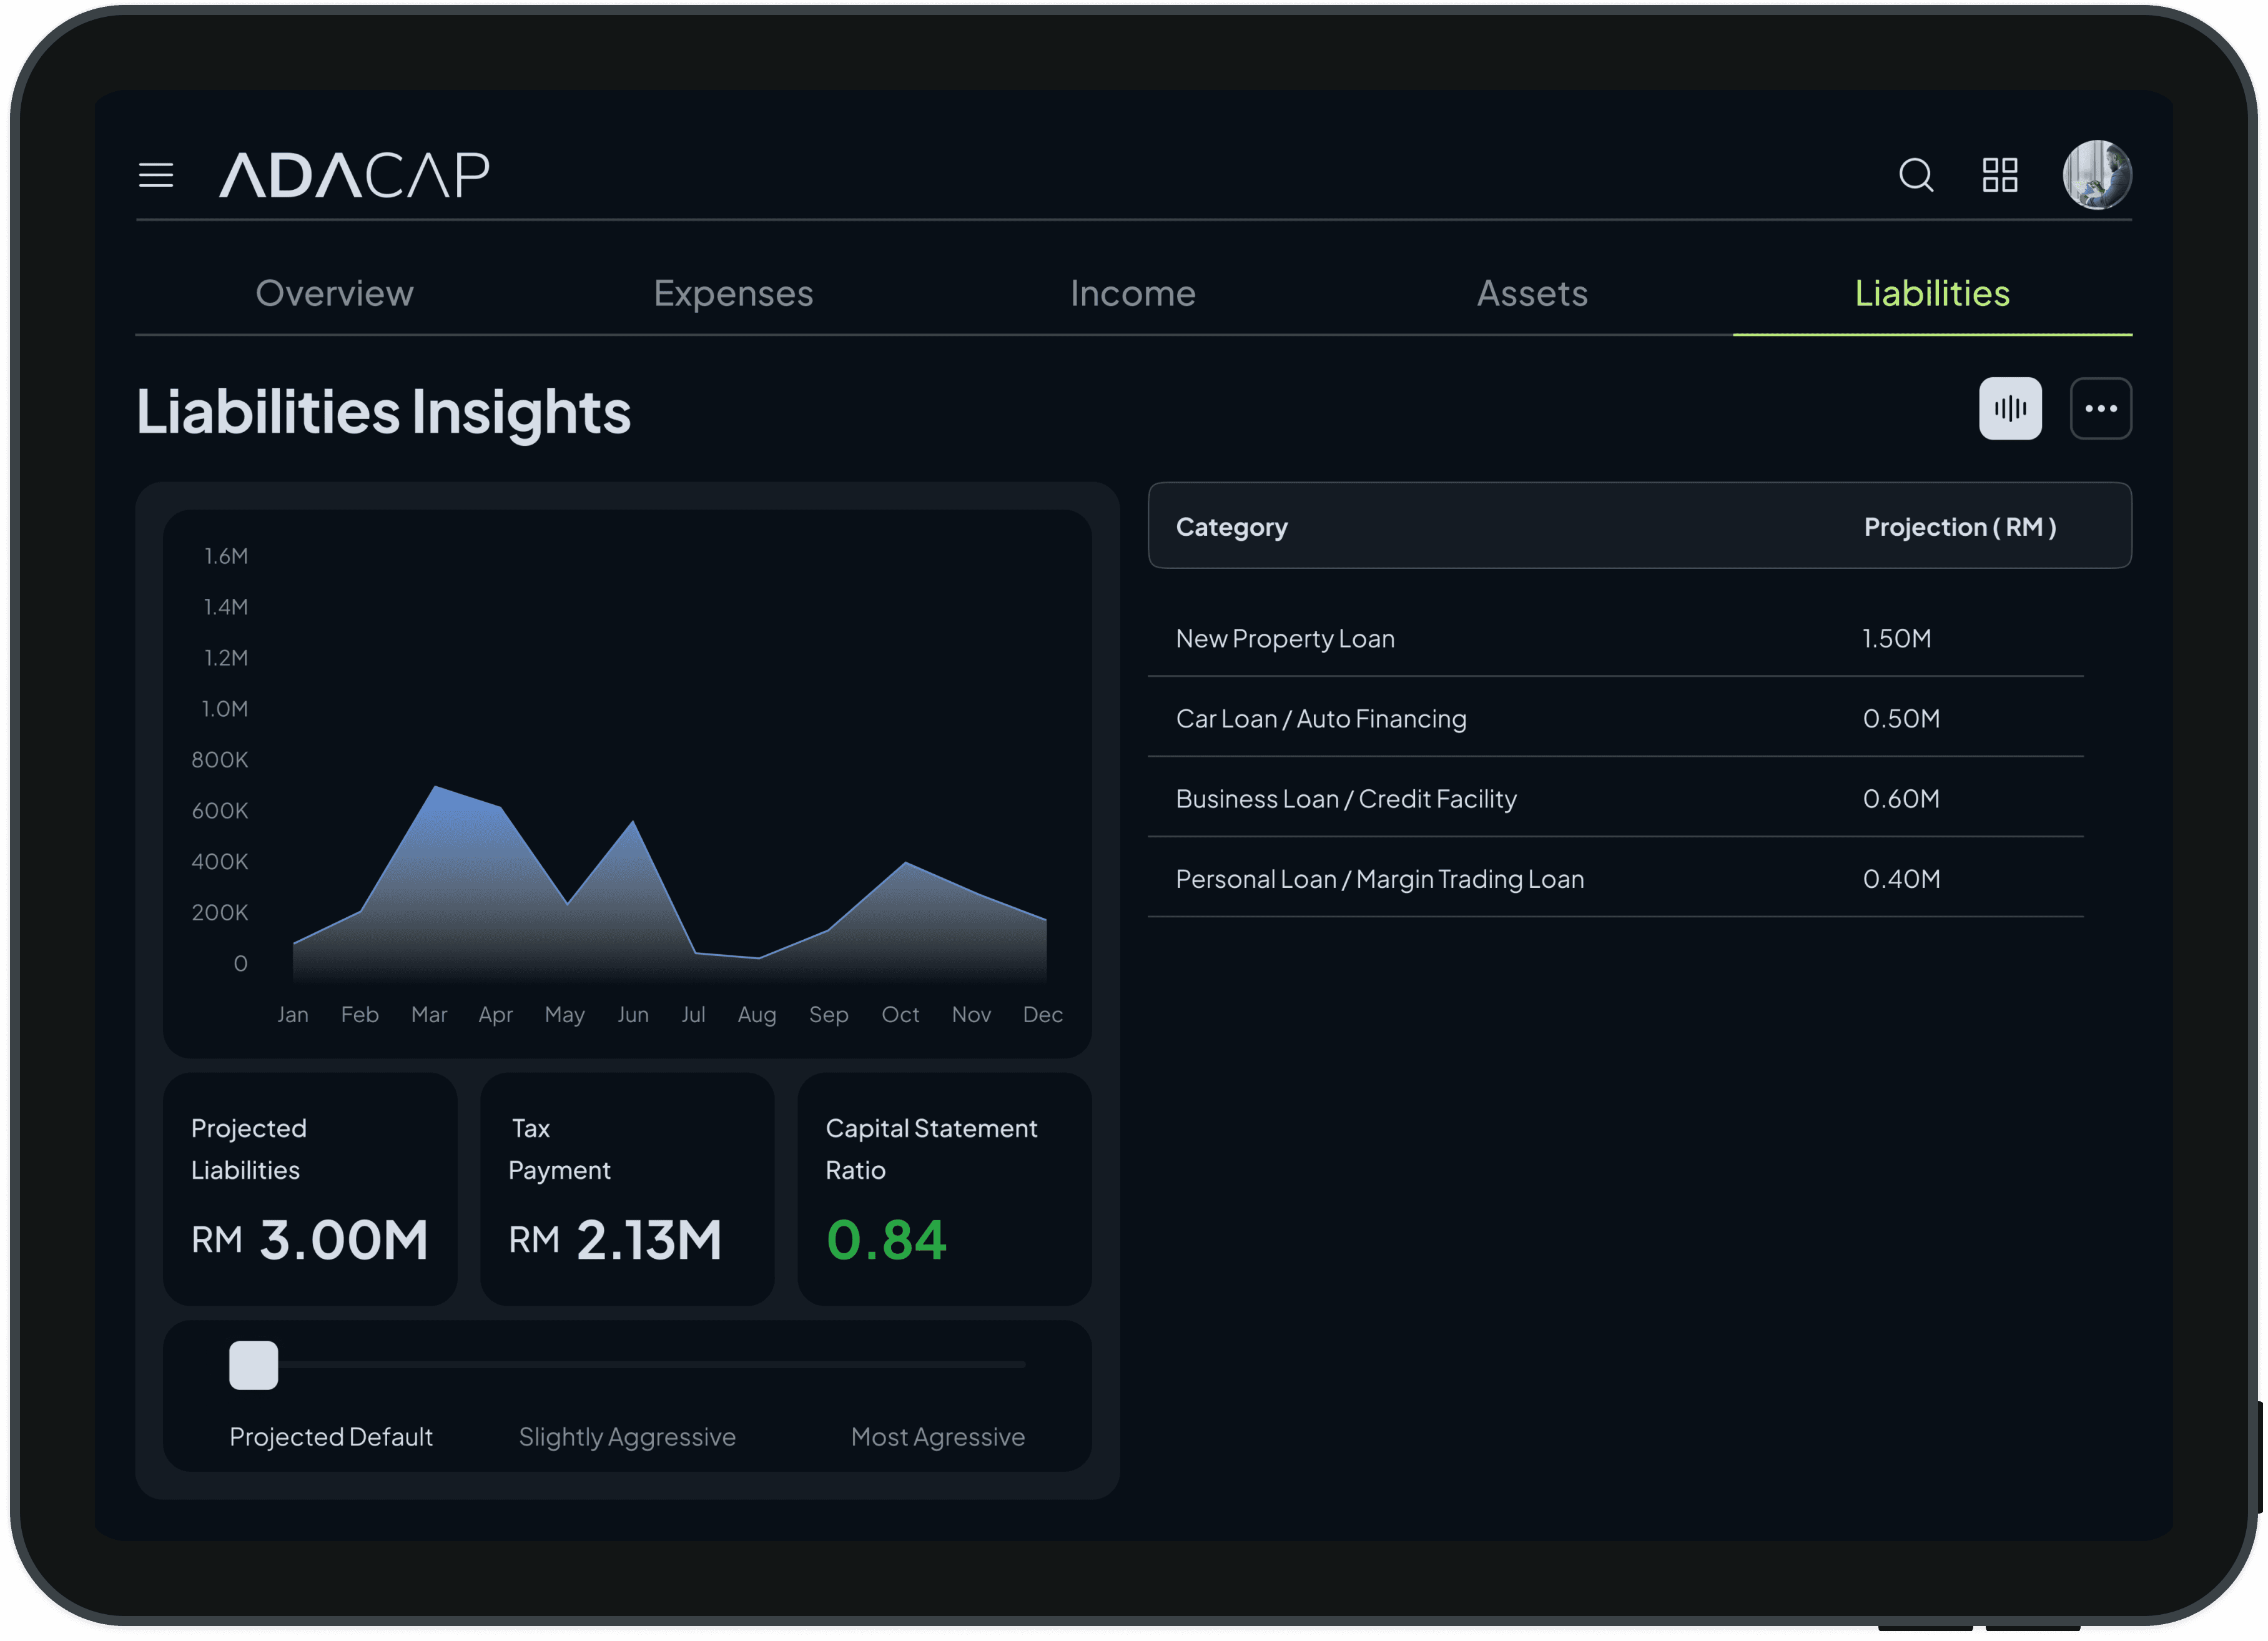2268x1641 pixels.
Task: Open the hamburger menu
Action: pos(156,175)
